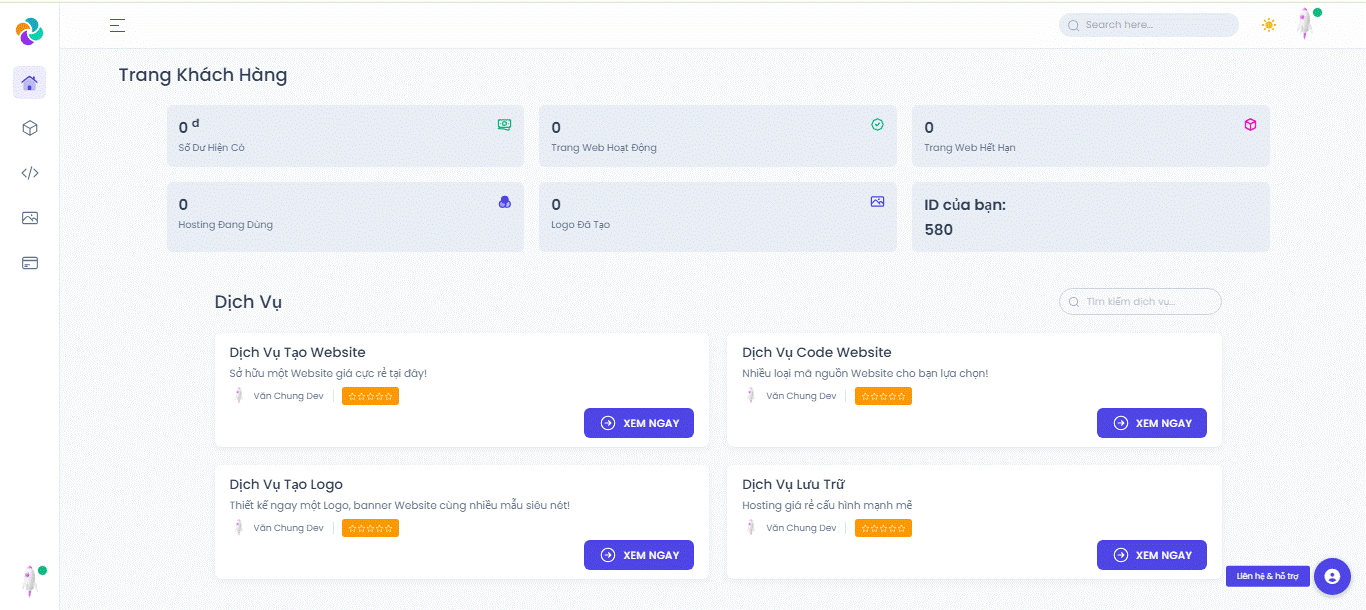Click XEM NGAY for Dịch Vụ Code Website
Viewport: 1366px width, 610px height.
click(1151, 423)
